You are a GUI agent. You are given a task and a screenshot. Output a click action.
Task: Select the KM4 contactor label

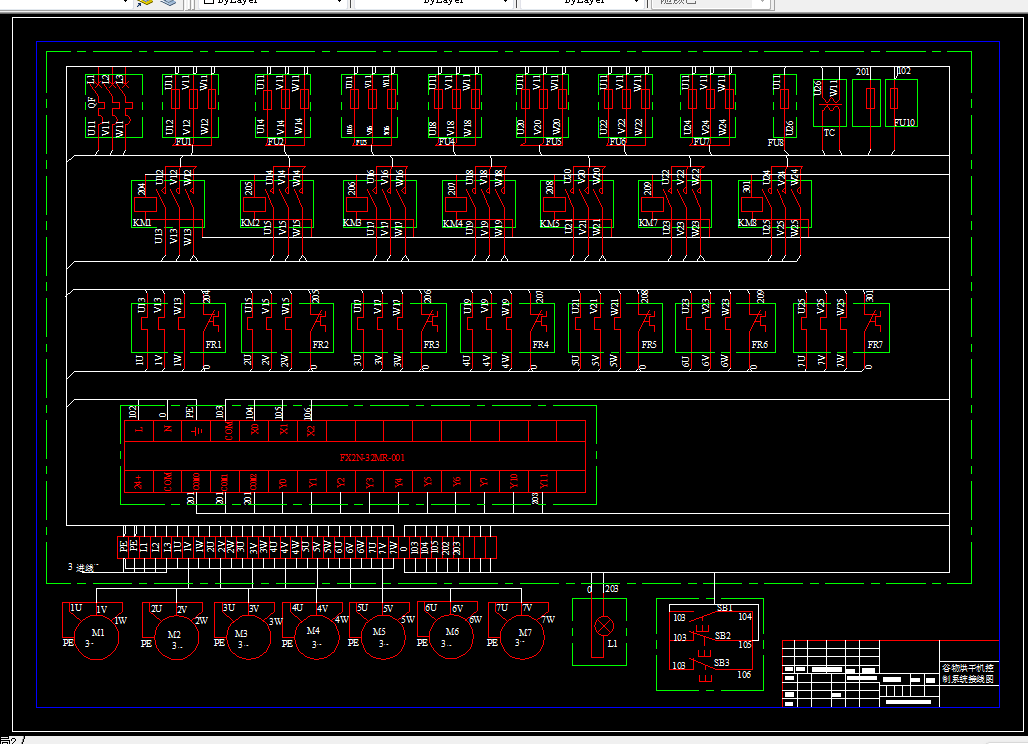pyautogui.click(x=452, y=224)
